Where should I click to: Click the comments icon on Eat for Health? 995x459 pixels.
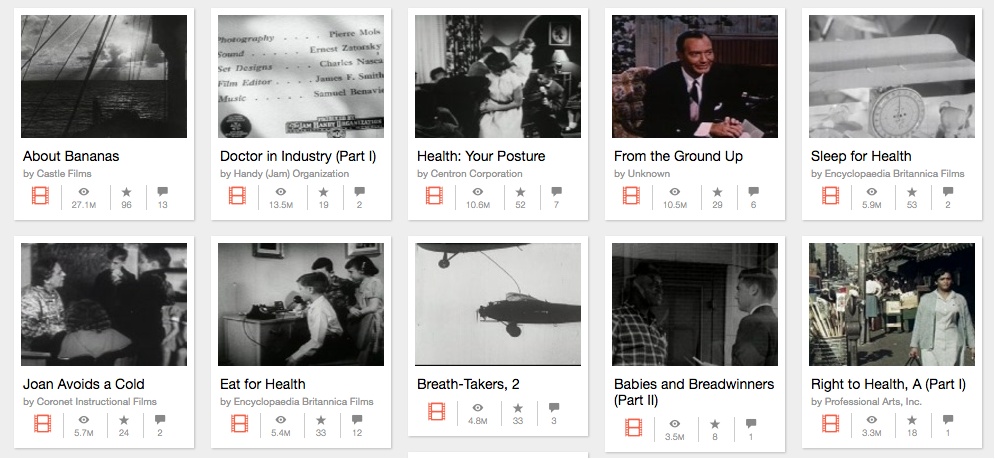pyautogui.click(x=359, y=419)
